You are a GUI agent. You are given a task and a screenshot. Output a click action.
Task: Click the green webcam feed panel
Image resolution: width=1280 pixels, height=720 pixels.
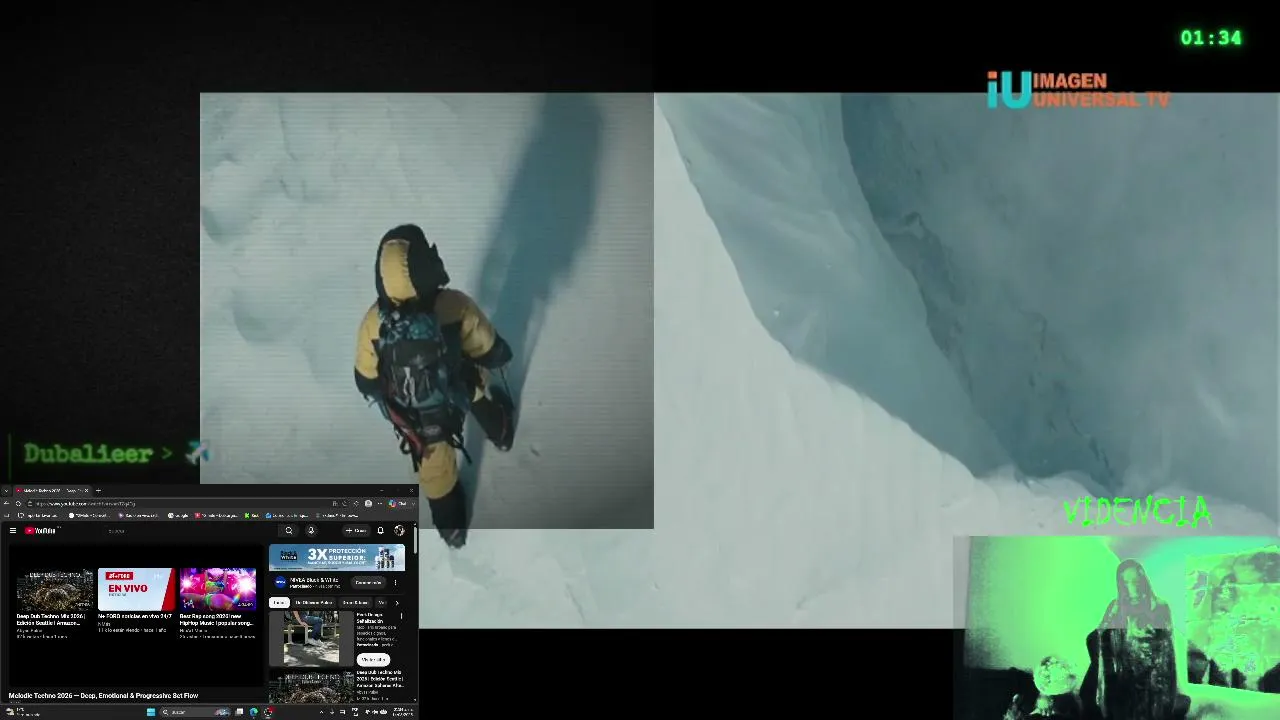[1117, 628]
